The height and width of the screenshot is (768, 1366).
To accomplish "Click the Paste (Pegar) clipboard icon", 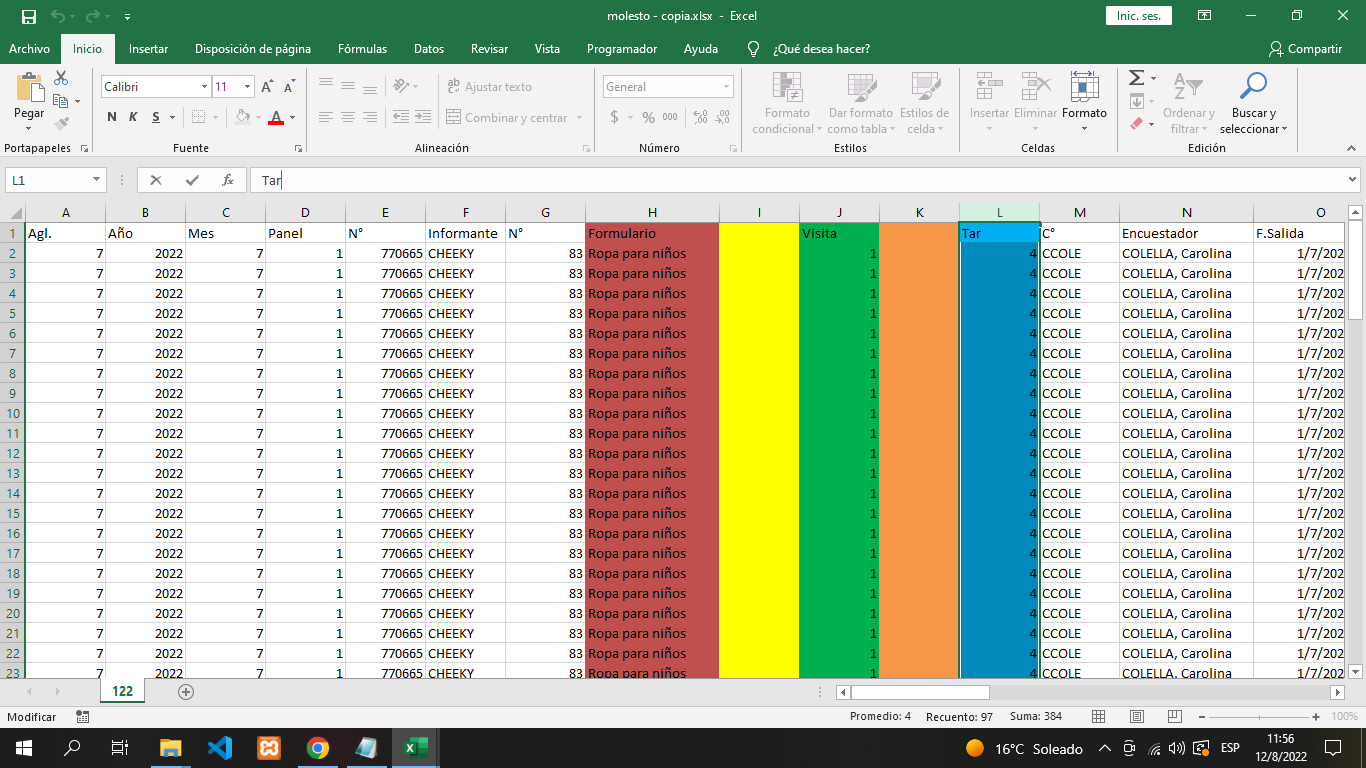I will (x=29, y=87).
